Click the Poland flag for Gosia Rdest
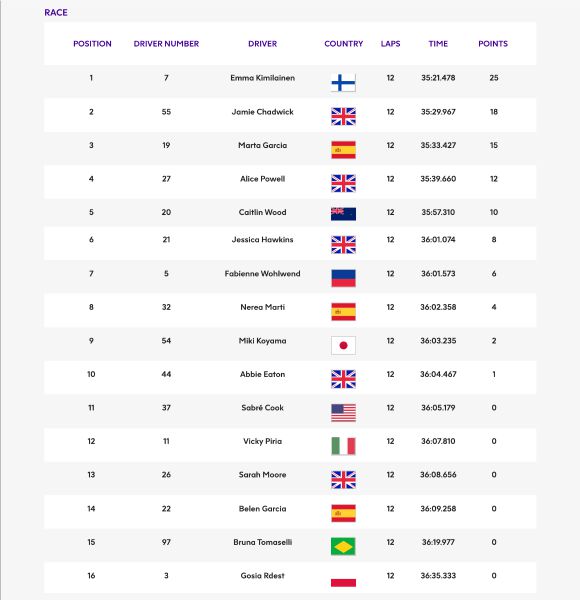This screenshot has height=600, width=580. coord(343,579)
